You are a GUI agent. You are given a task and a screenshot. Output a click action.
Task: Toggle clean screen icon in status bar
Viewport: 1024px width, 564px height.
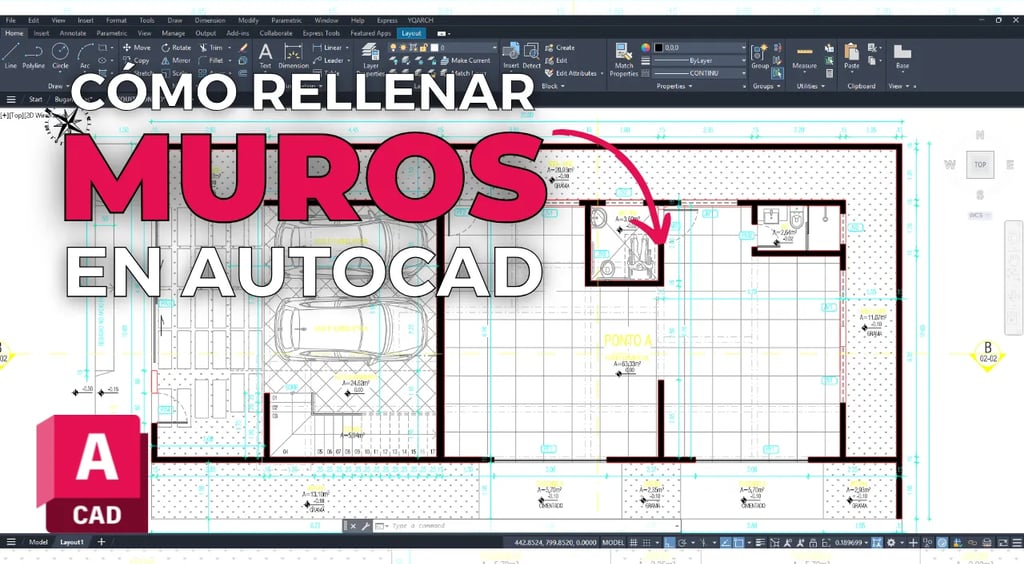[x=1003, y=542]
